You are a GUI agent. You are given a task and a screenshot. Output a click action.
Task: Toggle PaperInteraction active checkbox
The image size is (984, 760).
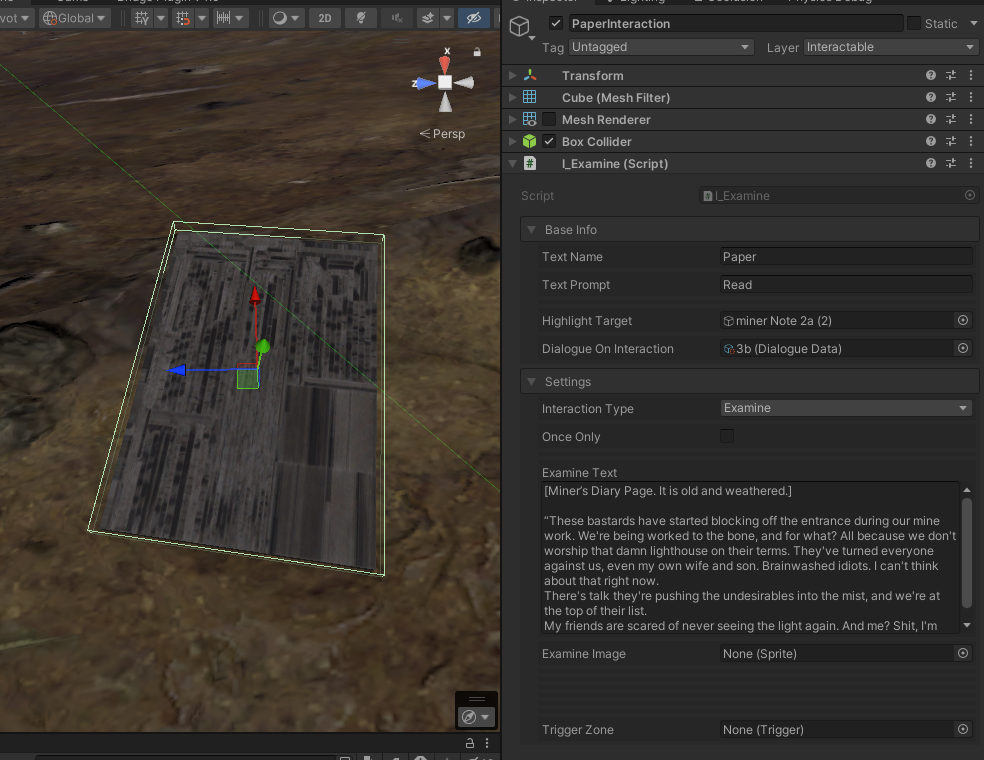(555, 24)
